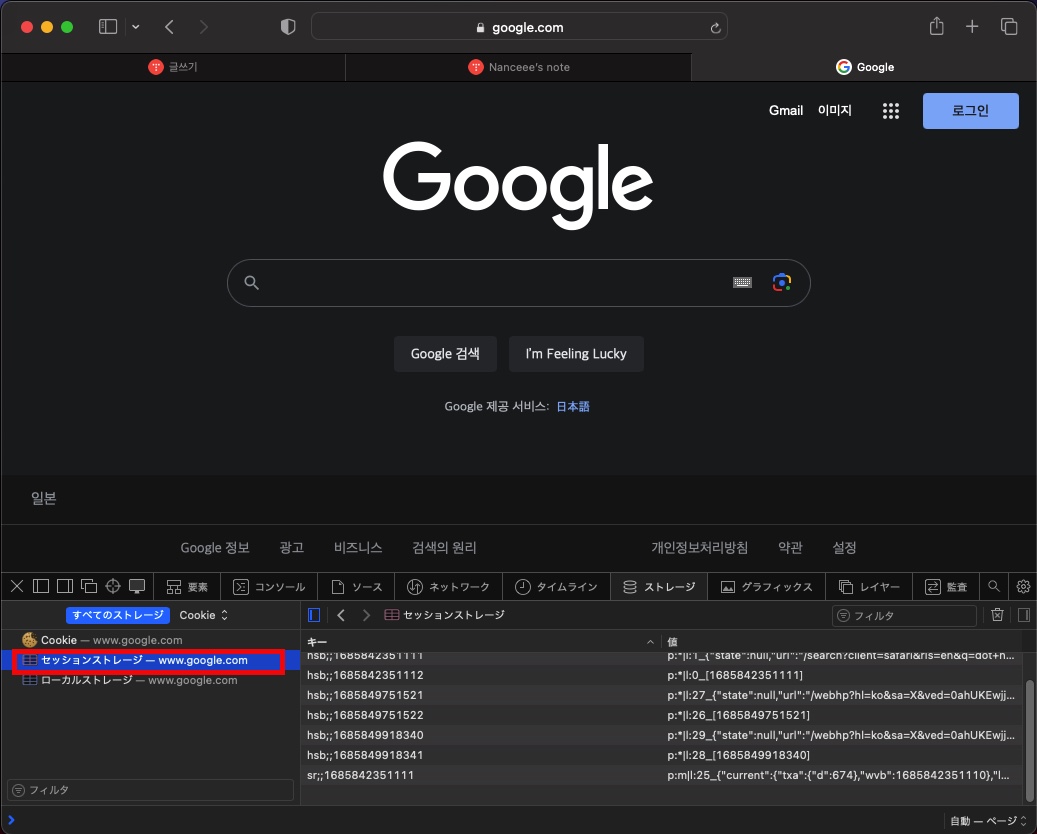The width and height of the screenshot is (1037, 834).
Task: Go back in the storage content history arrow
Action: 341,615
